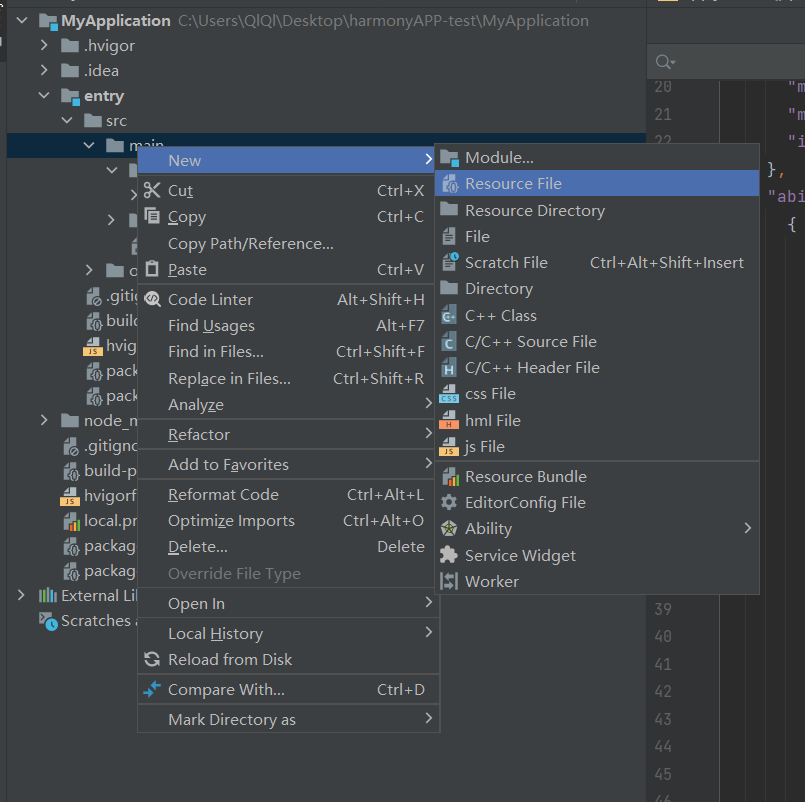Open the Ability submenu arrow

point(748,528)
